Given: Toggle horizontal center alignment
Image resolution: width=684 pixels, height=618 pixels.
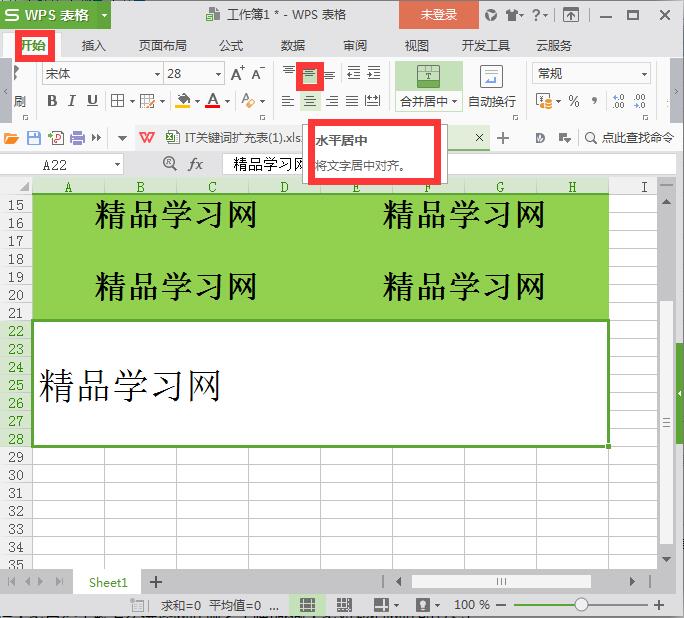Looking at the screenshot, I should pos(310,101).
